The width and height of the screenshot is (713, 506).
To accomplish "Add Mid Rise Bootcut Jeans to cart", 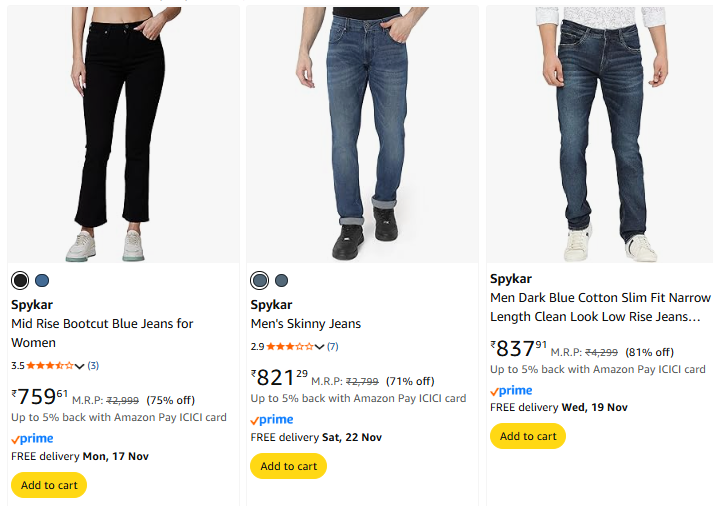I will click(49, 485).
